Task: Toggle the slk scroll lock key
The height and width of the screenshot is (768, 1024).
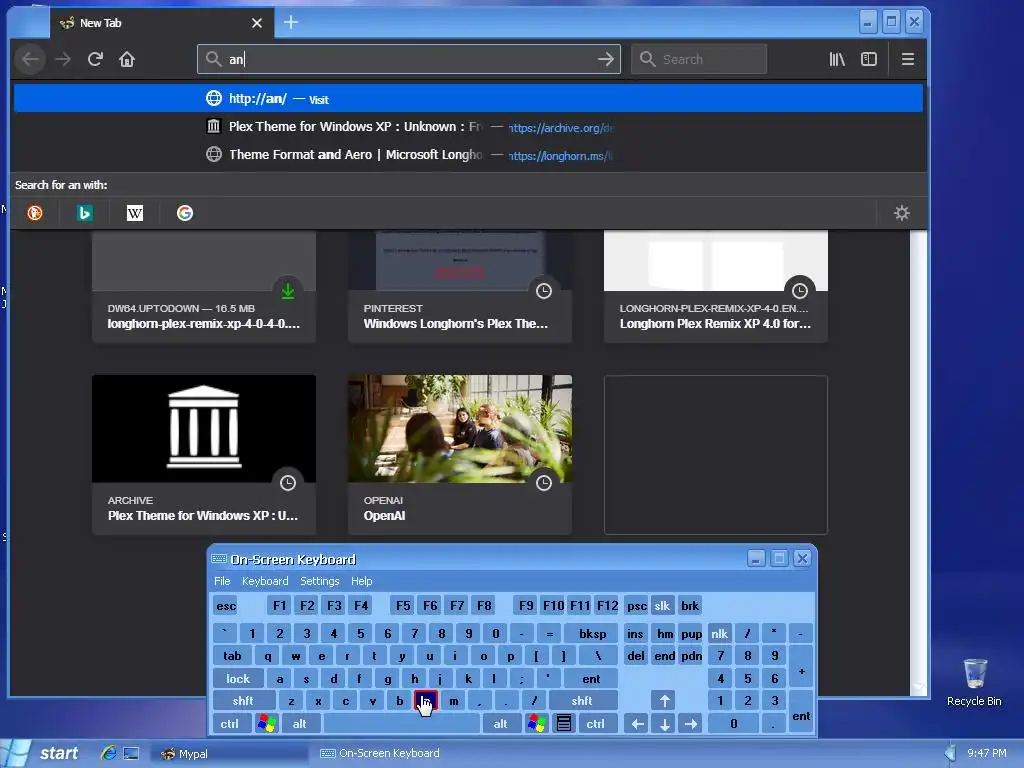Action: tap(662, 606)
